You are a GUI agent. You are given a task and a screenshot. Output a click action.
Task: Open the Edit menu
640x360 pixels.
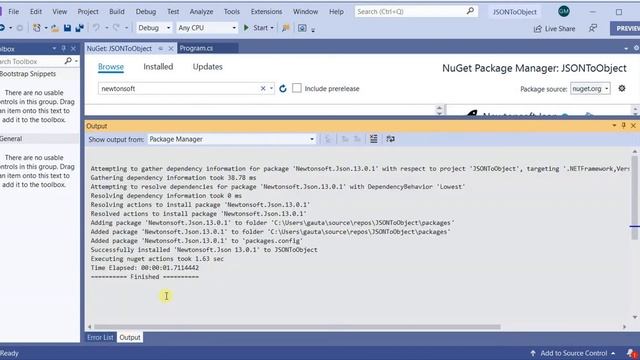pos(36,11)
